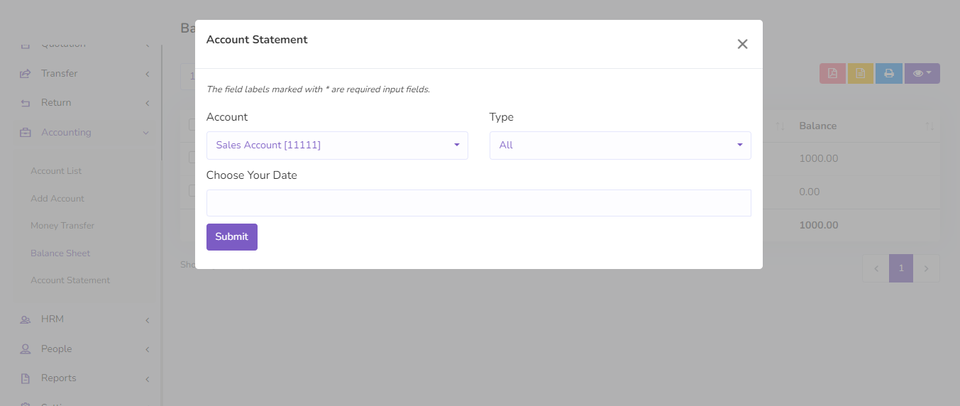The height and width of the screenshot is (406, 960).
Task: Open the Account dropdown showing Sales Account
Action: pos(337,145)
